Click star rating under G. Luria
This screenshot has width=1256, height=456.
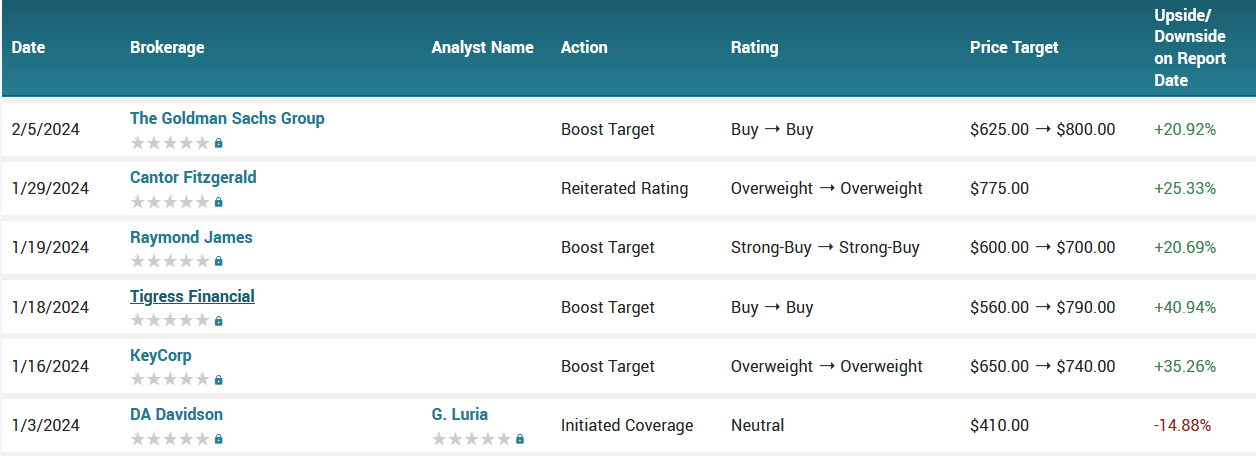coord(472,439)
